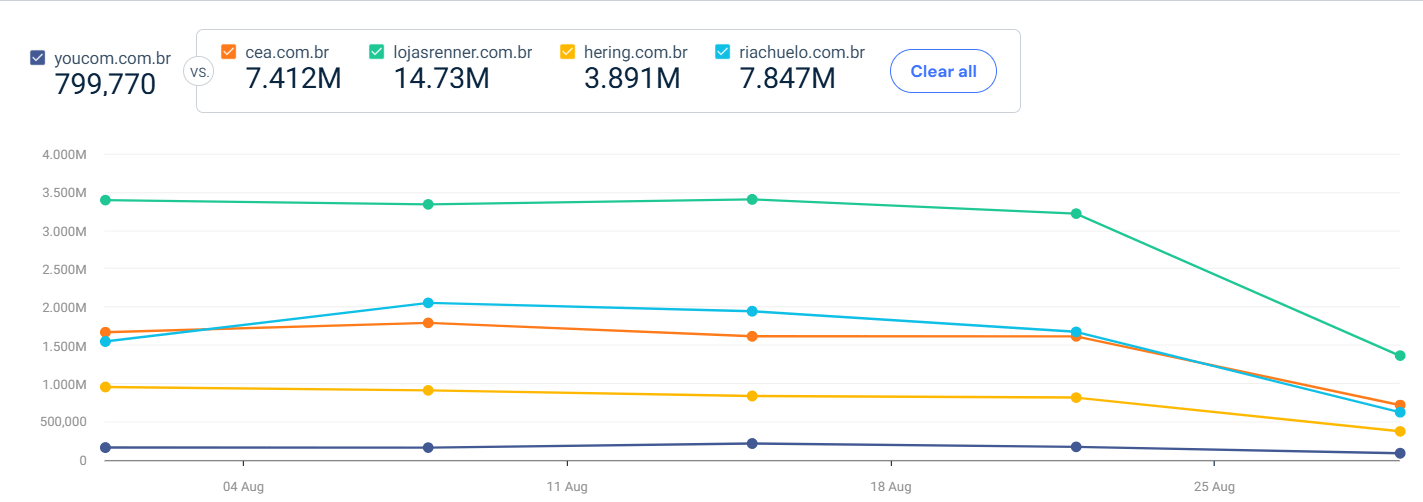
Task: Select the 7.412M value under cea.com.br
Action: 293,78
